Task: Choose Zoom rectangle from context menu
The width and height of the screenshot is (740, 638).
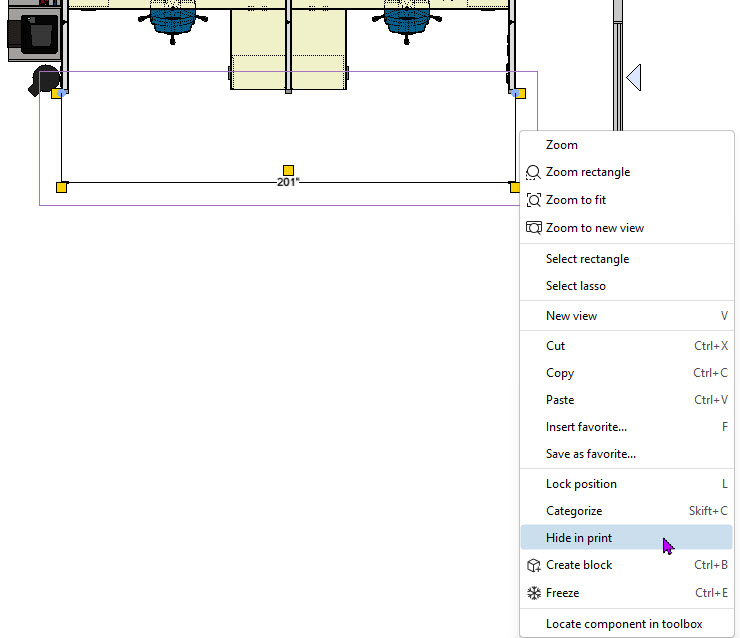Action: pyautogui.click(x=626, y=172)
